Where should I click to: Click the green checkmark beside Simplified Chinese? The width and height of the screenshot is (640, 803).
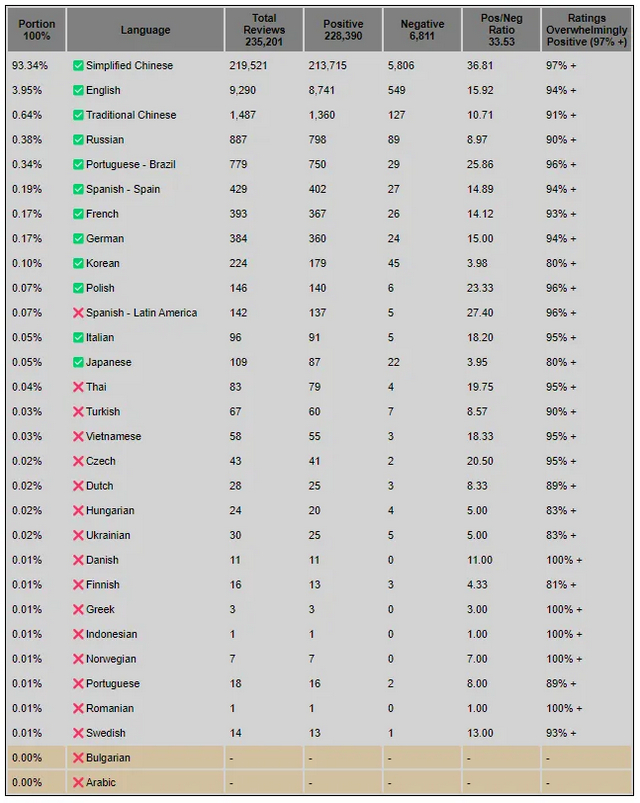[x=78, y=66]
